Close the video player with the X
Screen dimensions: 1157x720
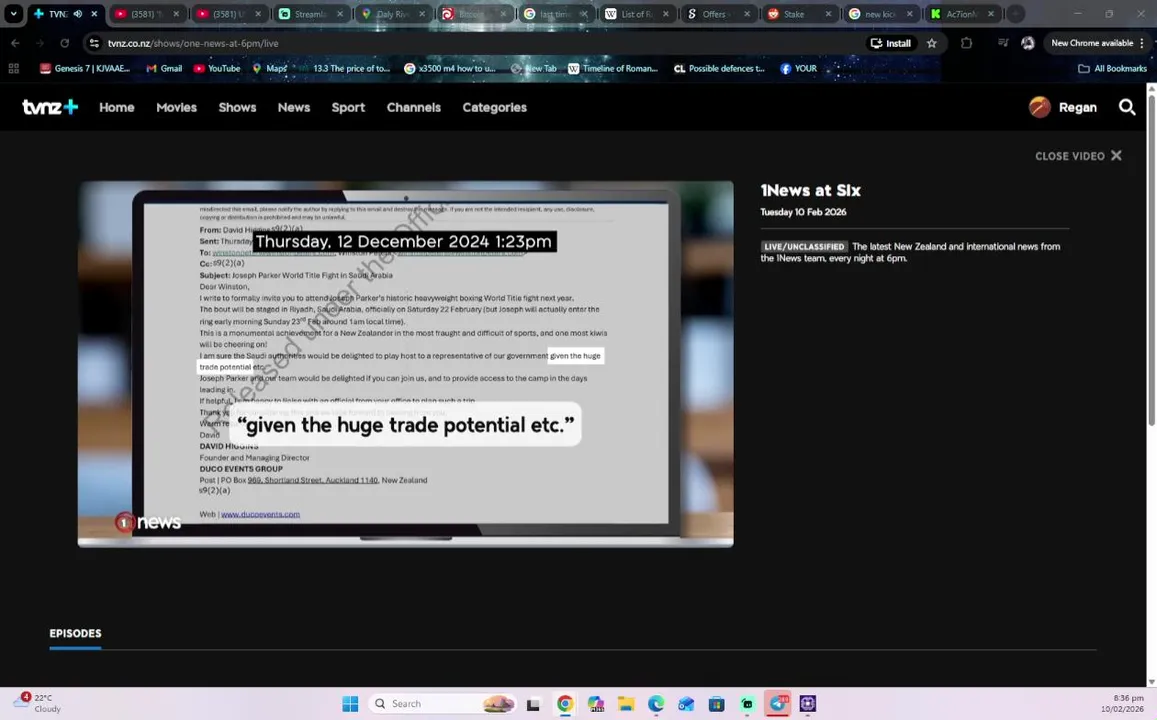tap(1116, 156)
